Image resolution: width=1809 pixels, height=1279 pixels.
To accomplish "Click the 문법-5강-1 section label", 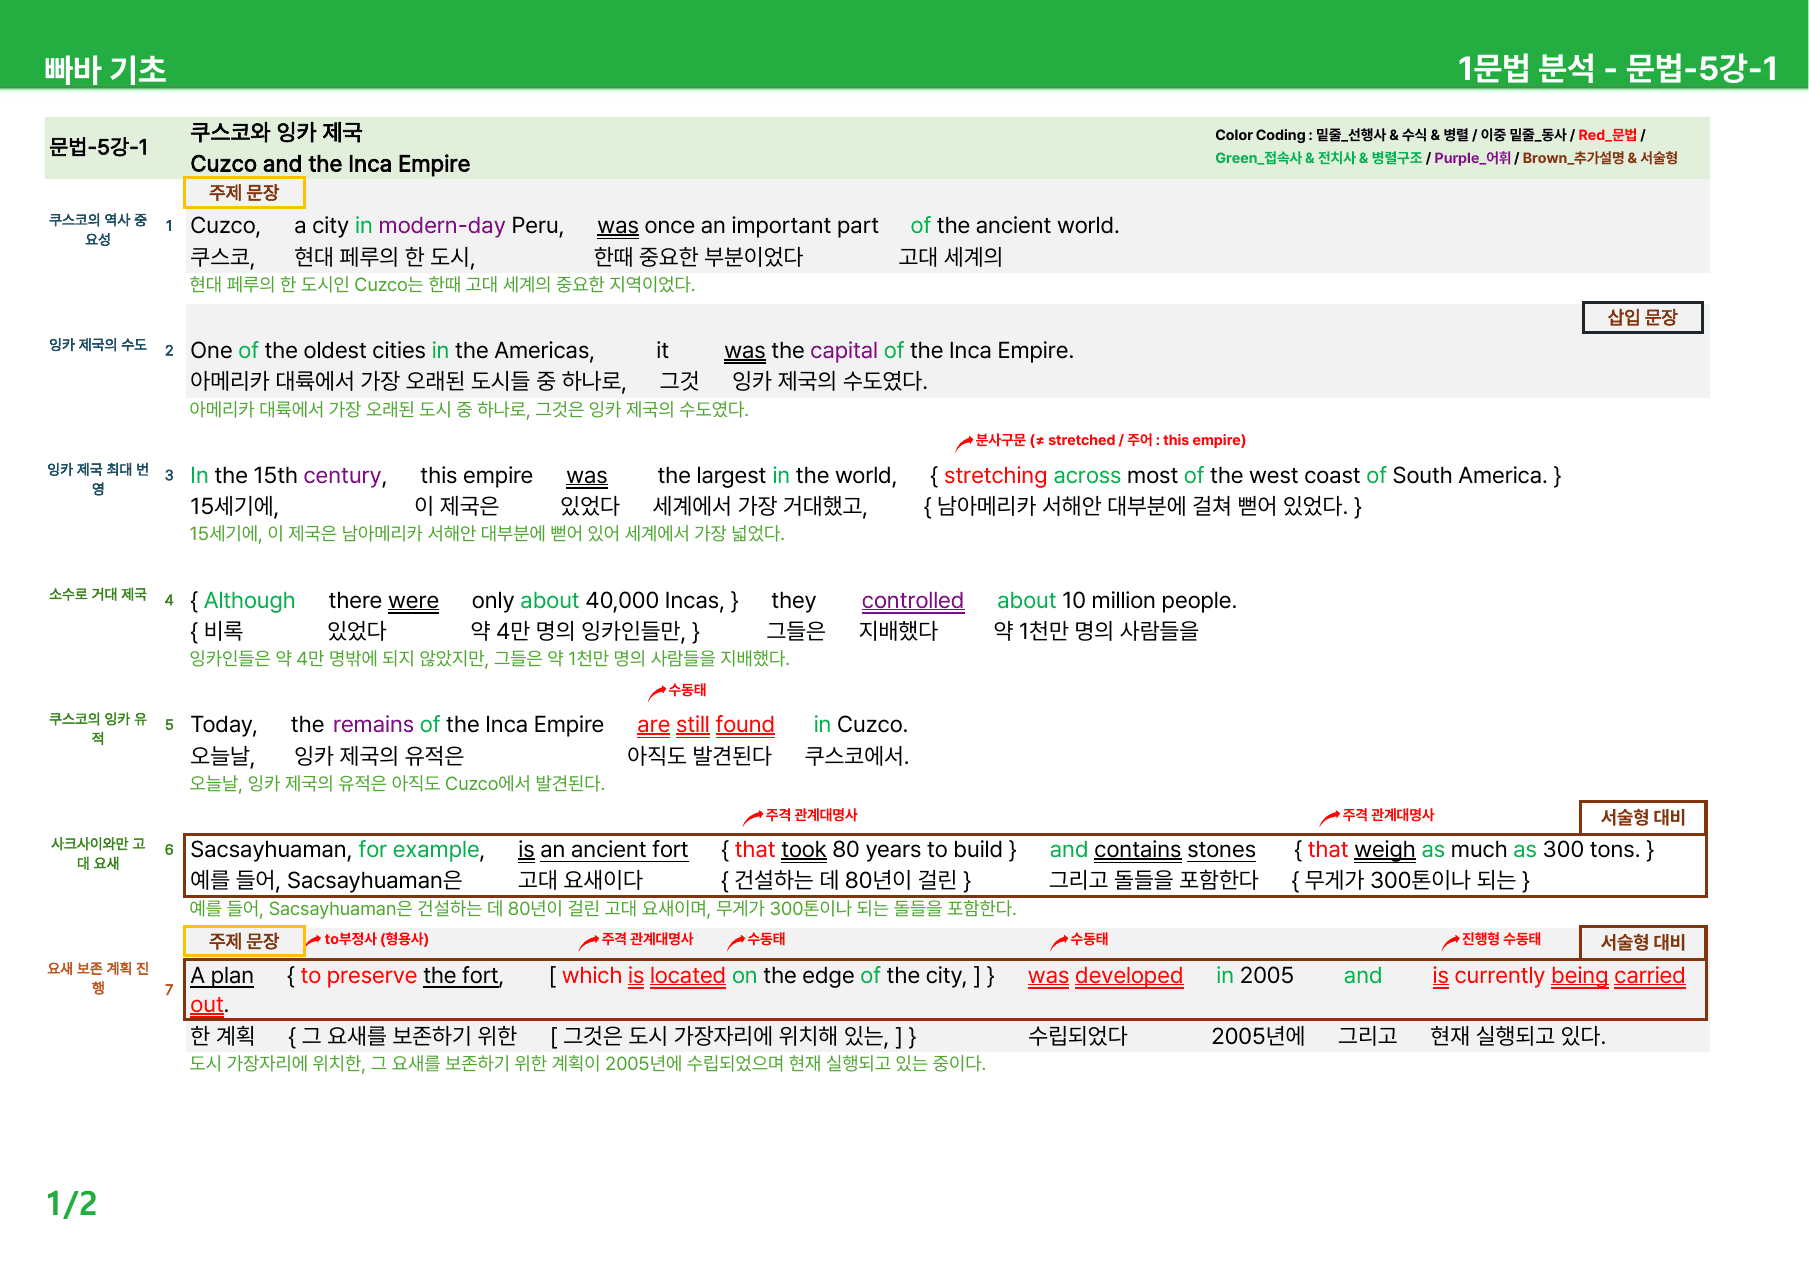I will point(99,147).
